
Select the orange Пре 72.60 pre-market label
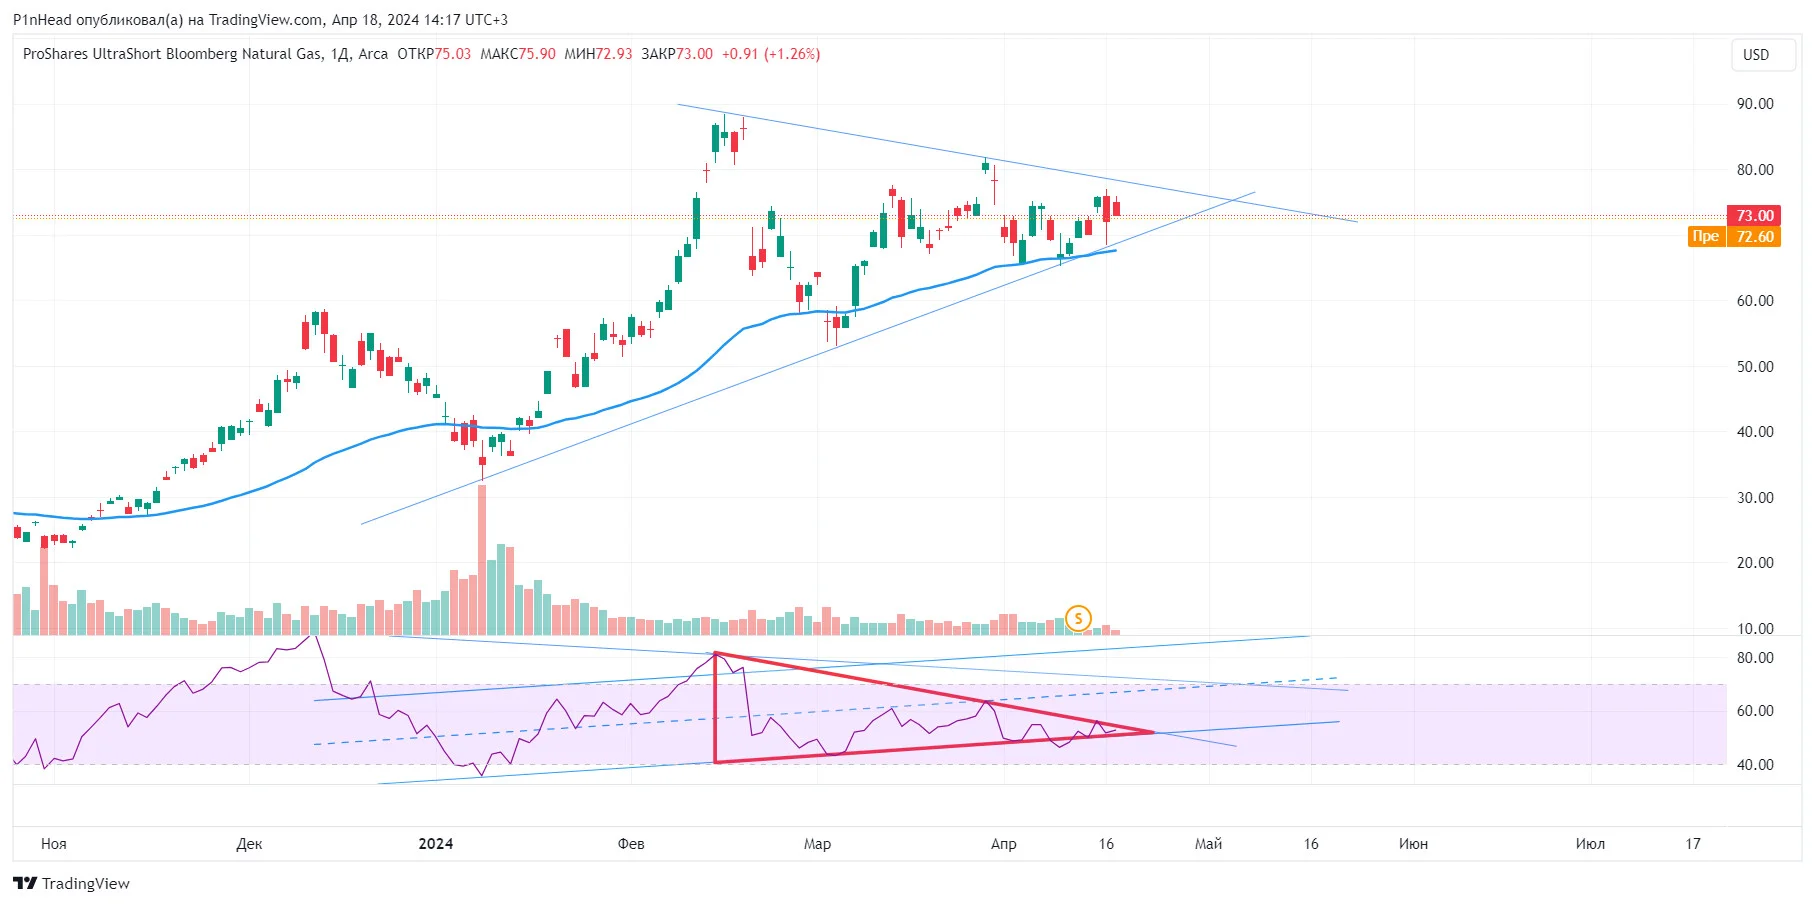(x=1734, y=237)
